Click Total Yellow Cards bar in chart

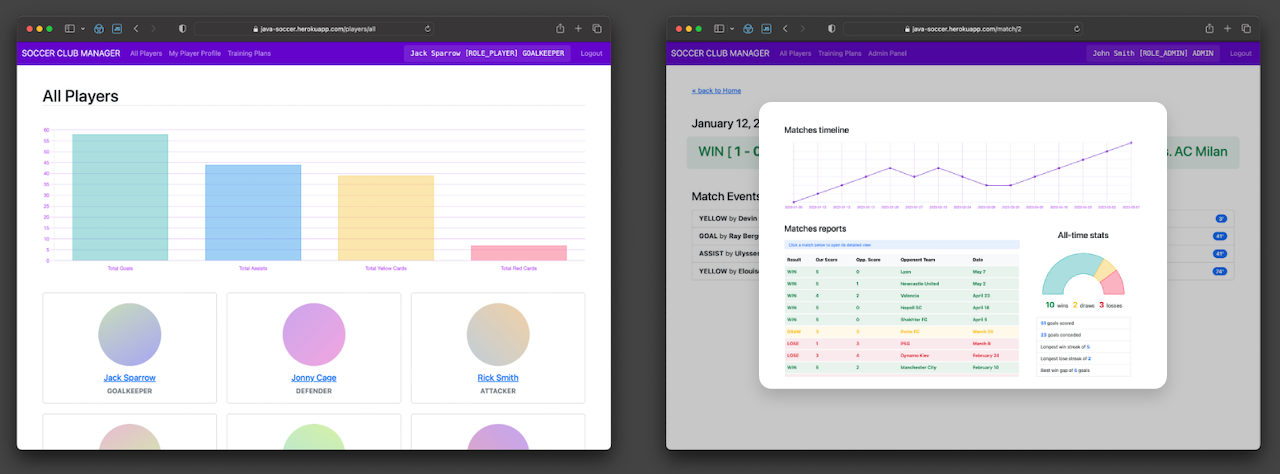pos(386,218)
